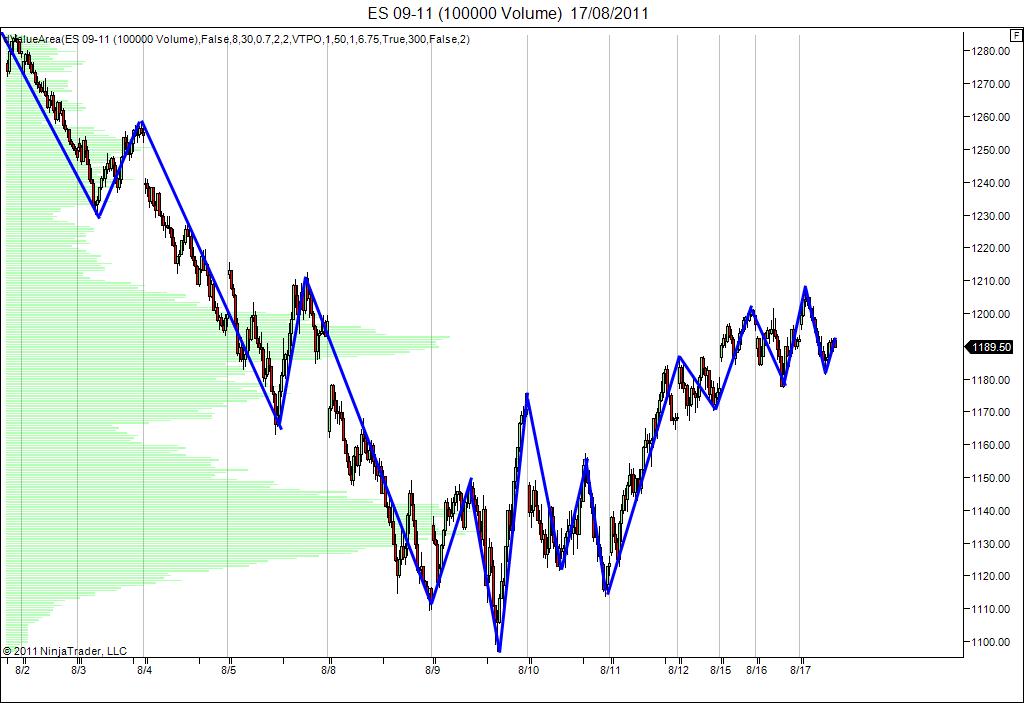Click the 8/11 date label
Screen dimensions: 1024x703
(x=611, y=670)
